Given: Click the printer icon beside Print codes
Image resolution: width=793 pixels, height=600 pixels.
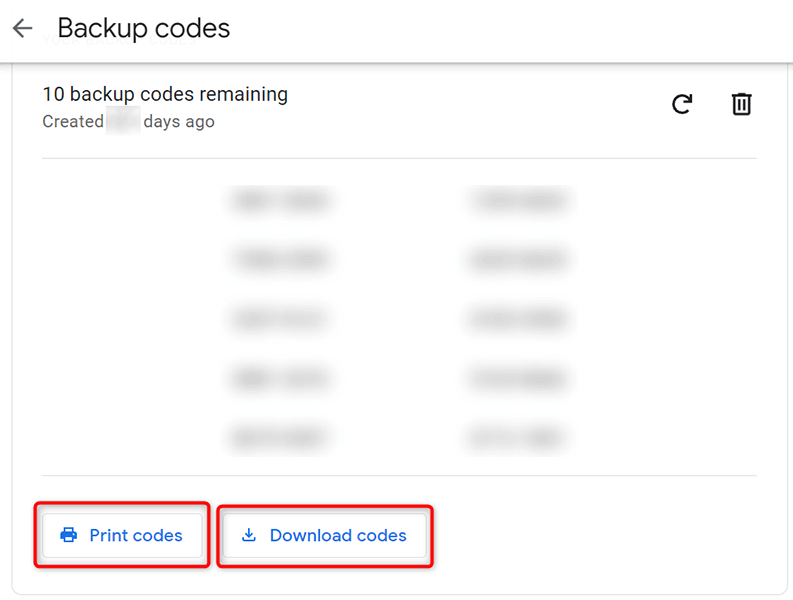Looking at the screenshot, I should click(x=68, y=536).
